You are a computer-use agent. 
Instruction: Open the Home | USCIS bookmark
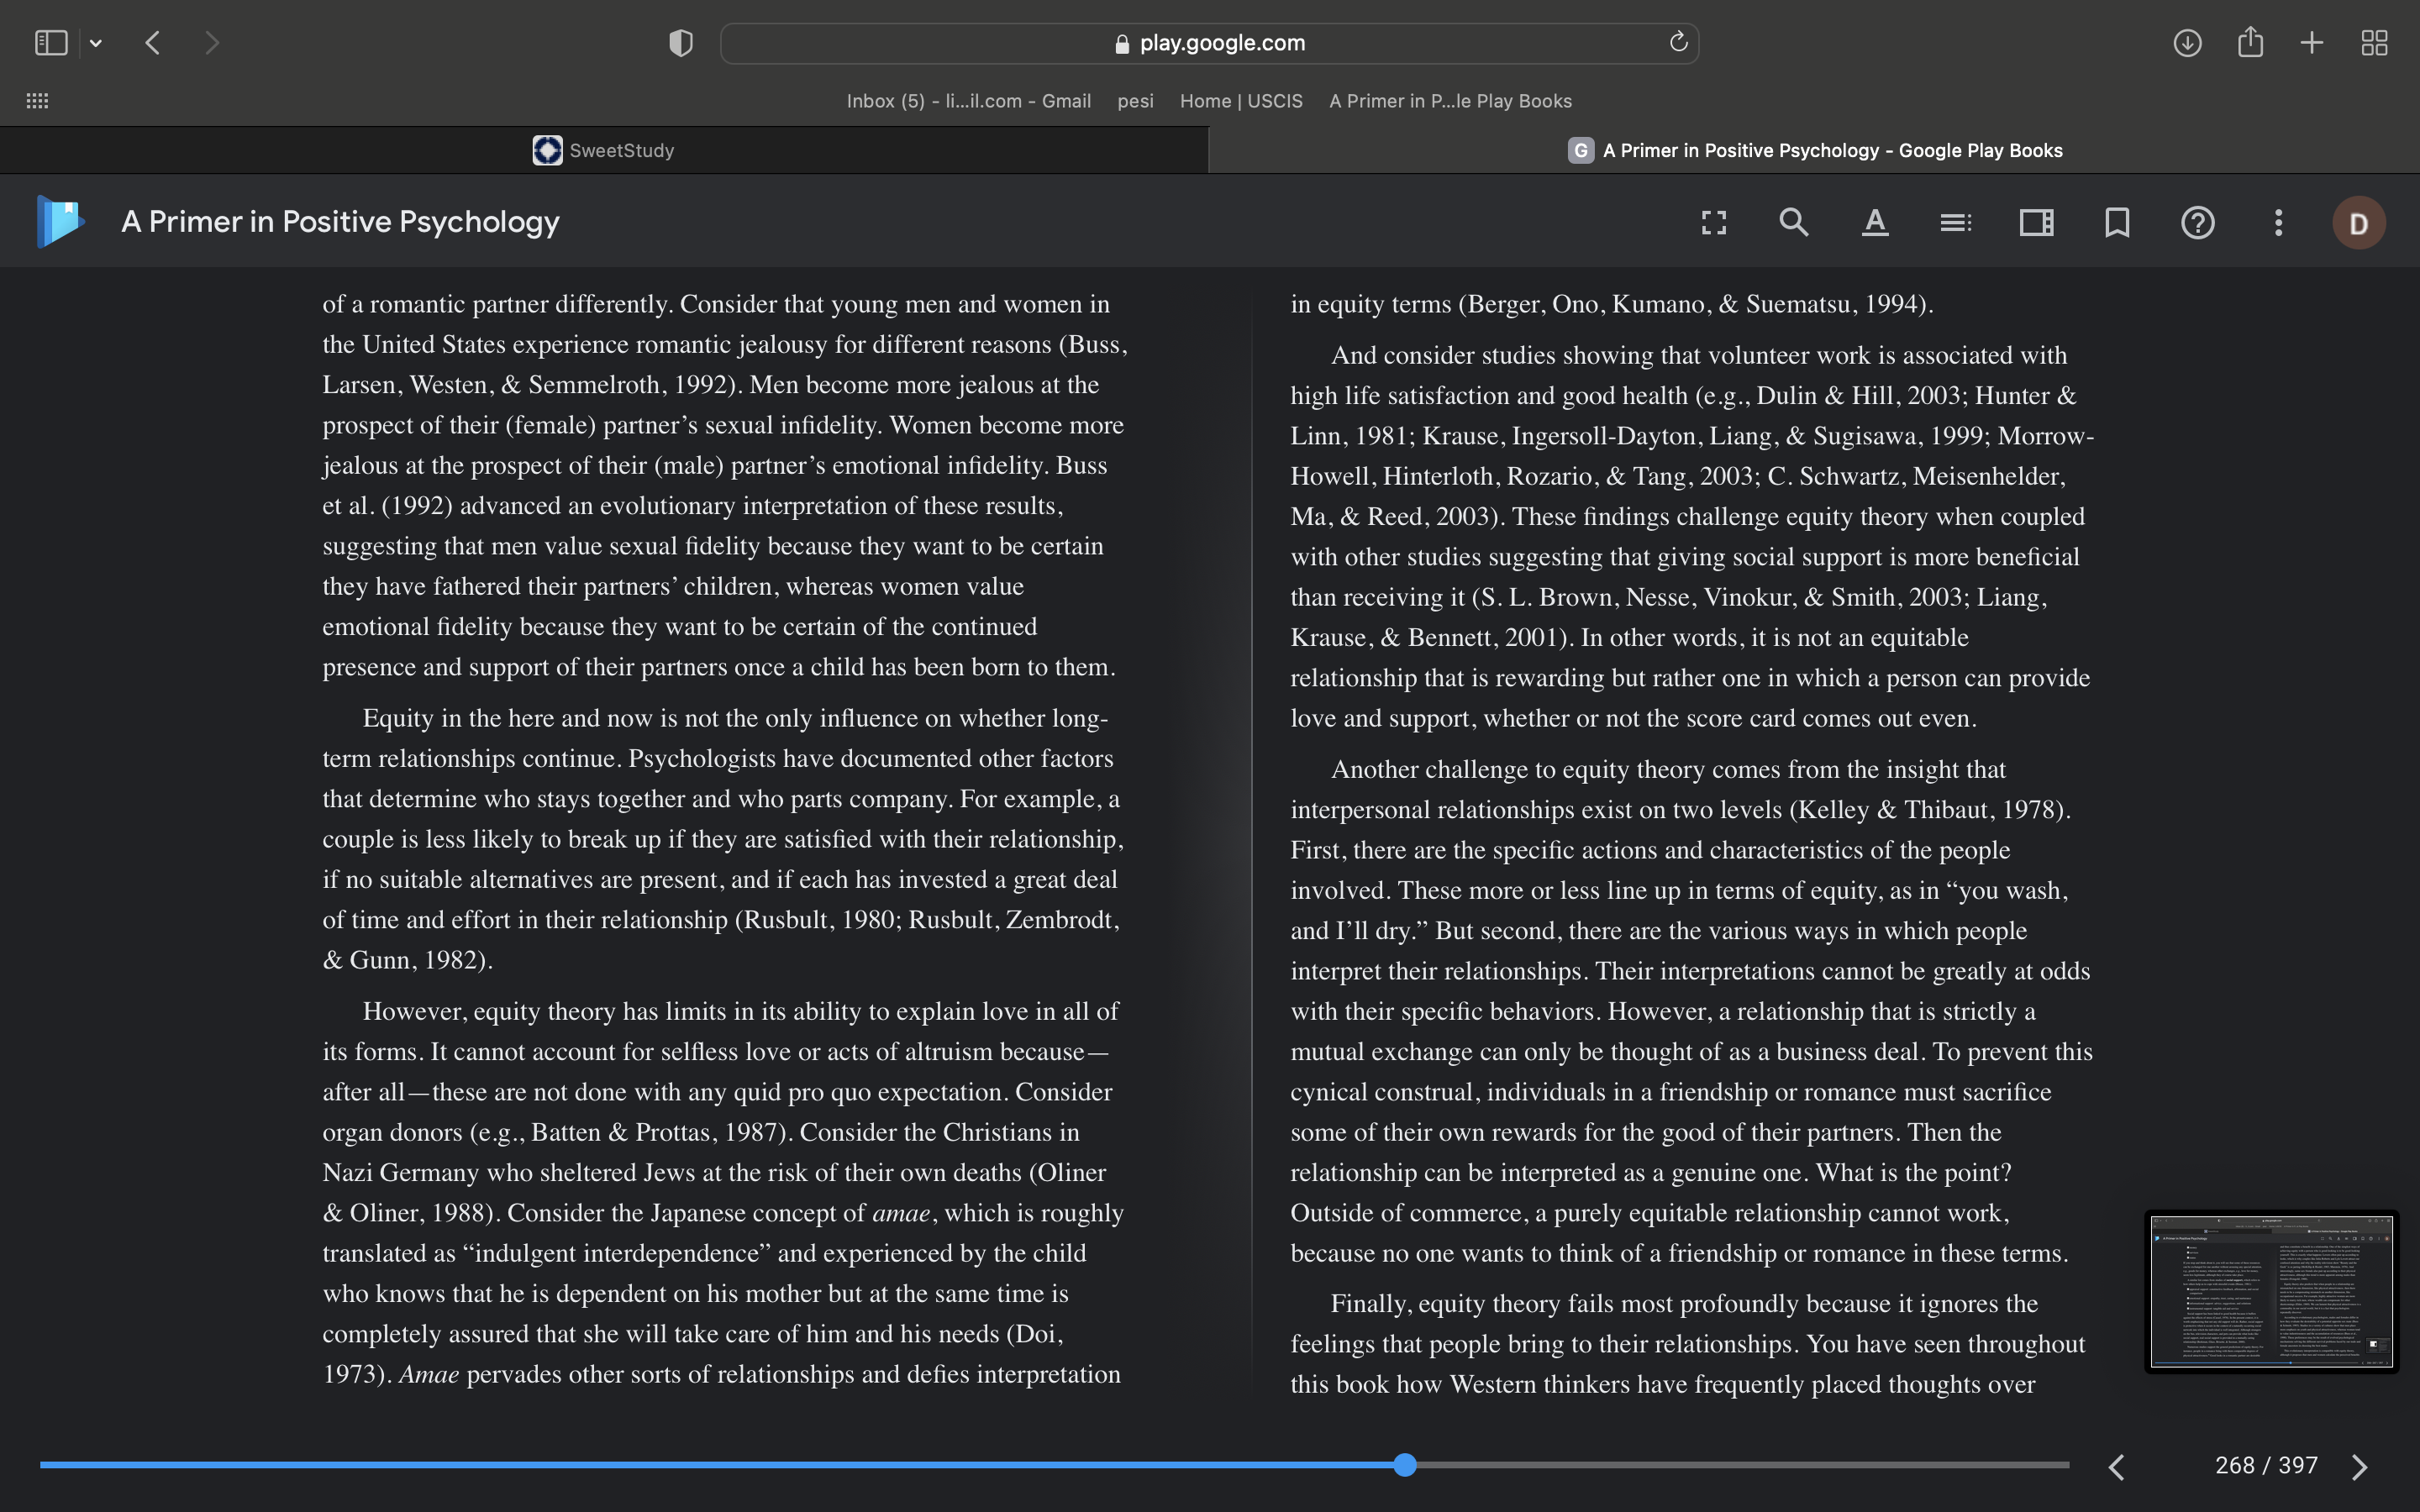[1241, 101]
